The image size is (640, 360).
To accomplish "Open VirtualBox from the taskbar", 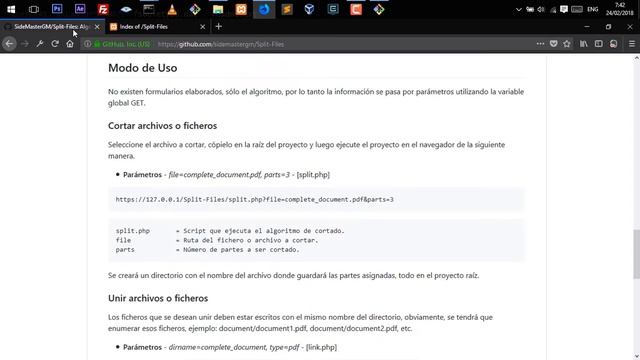I will 310,9.
